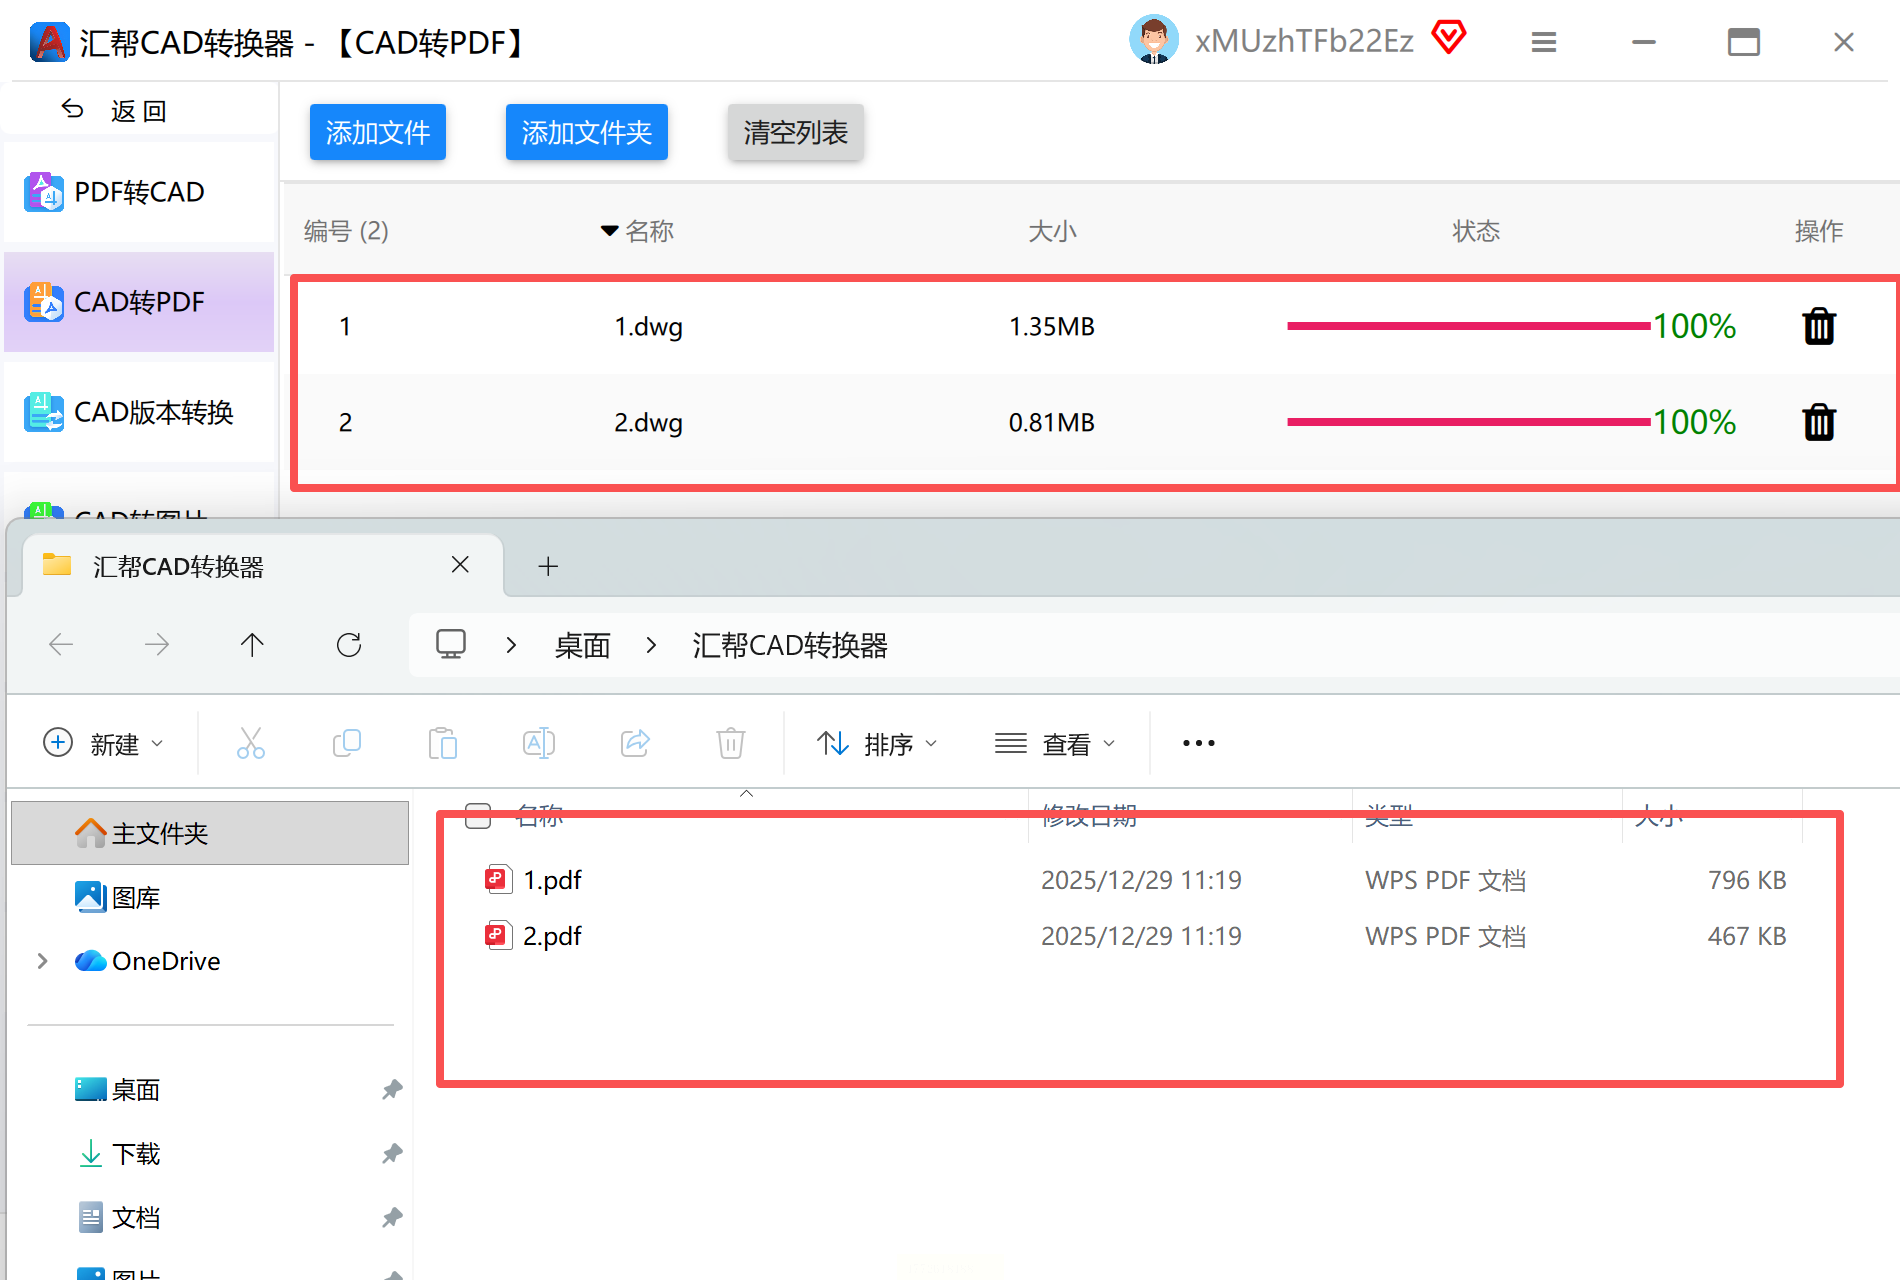The height and width of the screenshot is (1280, 1900).
Task: Tick the select-all checkbox in Explorer header
Action: 479,816
